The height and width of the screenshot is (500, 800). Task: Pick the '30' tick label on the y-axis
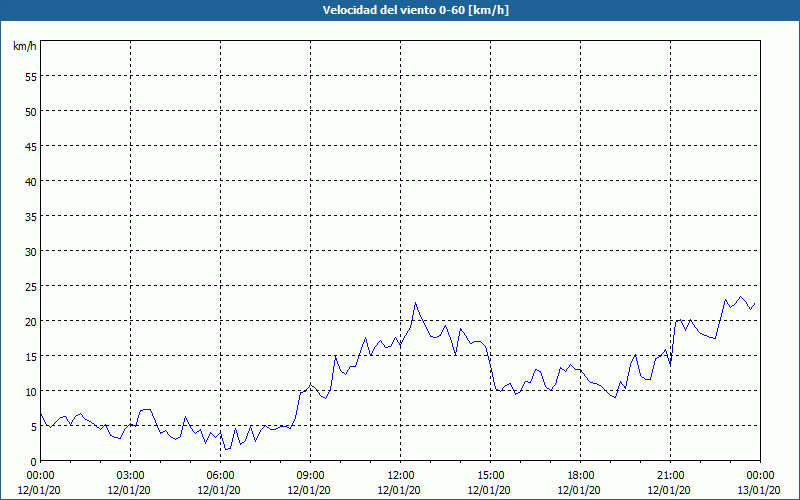(x=31, y=252)
